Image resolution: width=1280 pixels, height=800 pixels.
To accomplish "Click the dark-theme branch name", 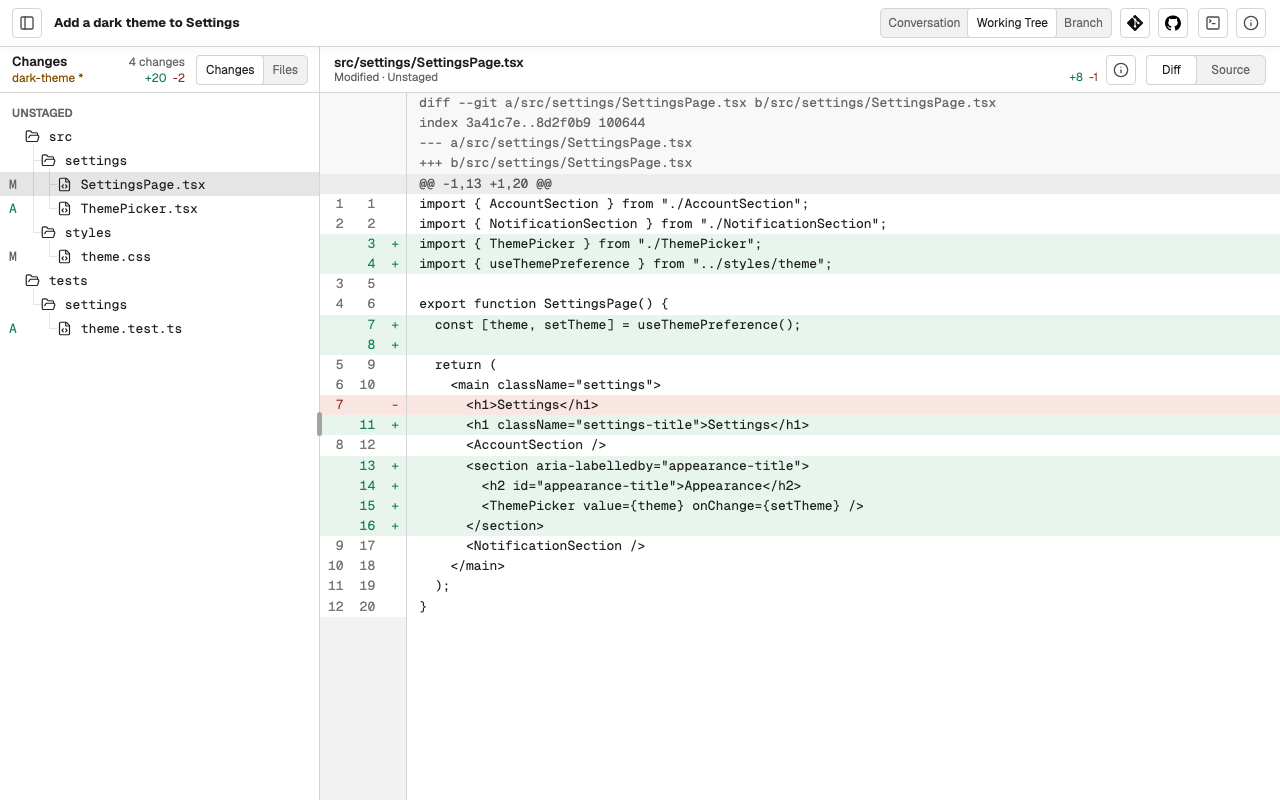I will coord(47,78).
